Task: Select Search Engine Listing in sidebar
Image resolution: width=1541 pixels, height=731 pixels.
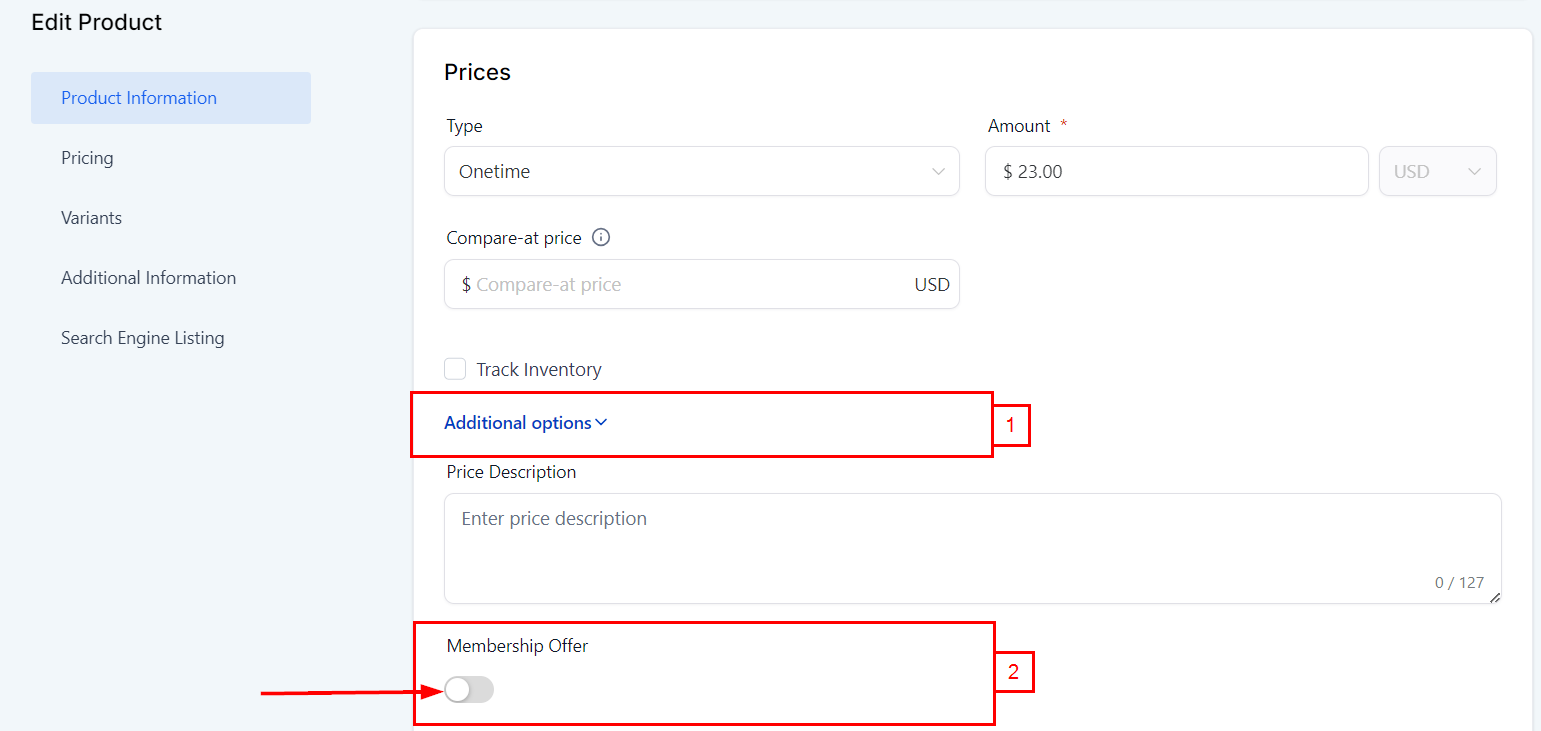Action: point(142,338)
